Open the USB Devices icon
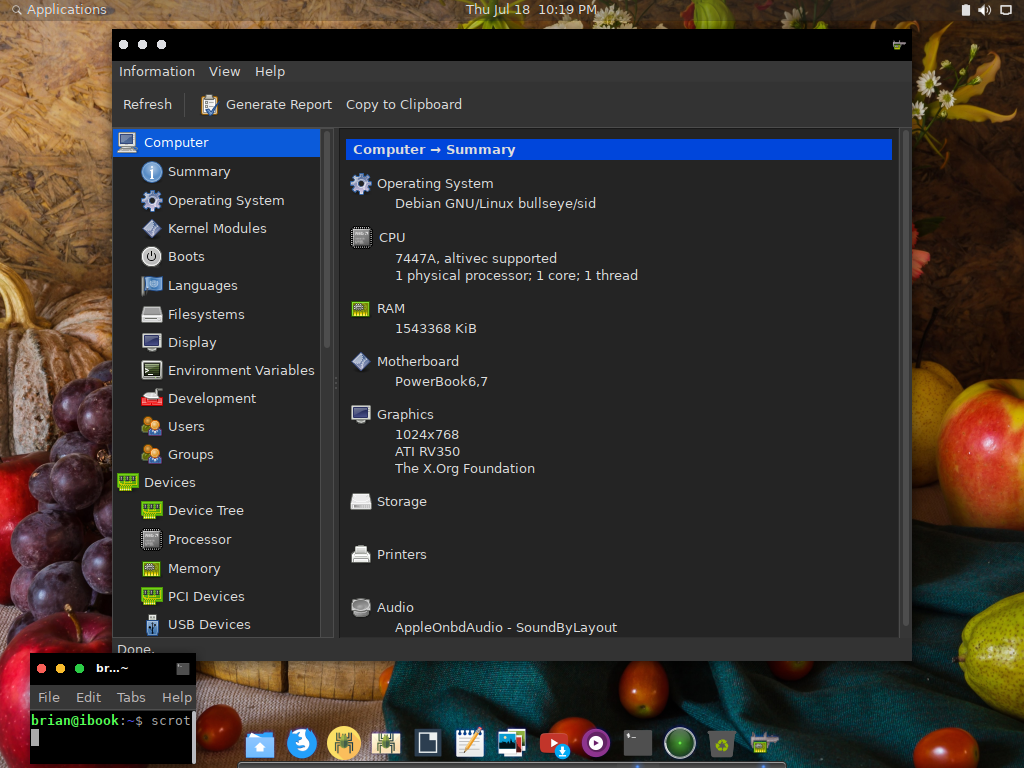1024x768 pixels. click(152, 624)
